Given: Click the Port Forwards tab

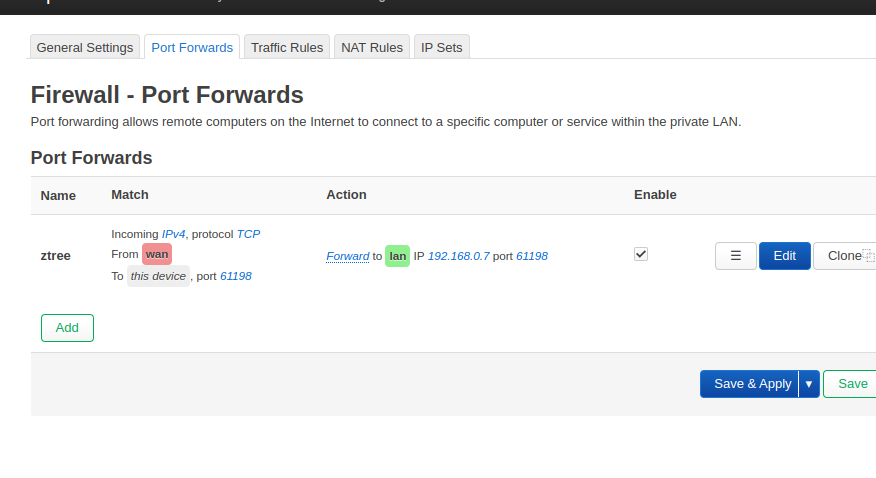Looking at the screenshot, I should 192,47.
